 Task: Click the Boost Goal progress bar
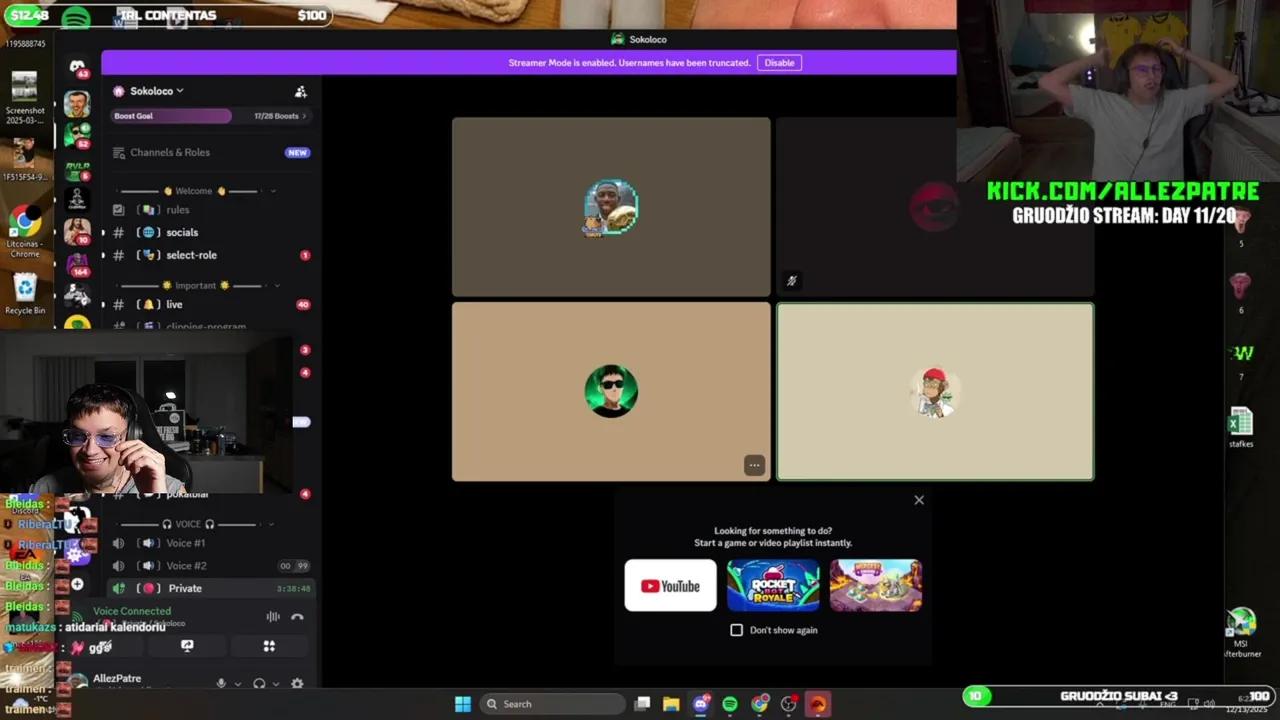click(x=172, y=115)
